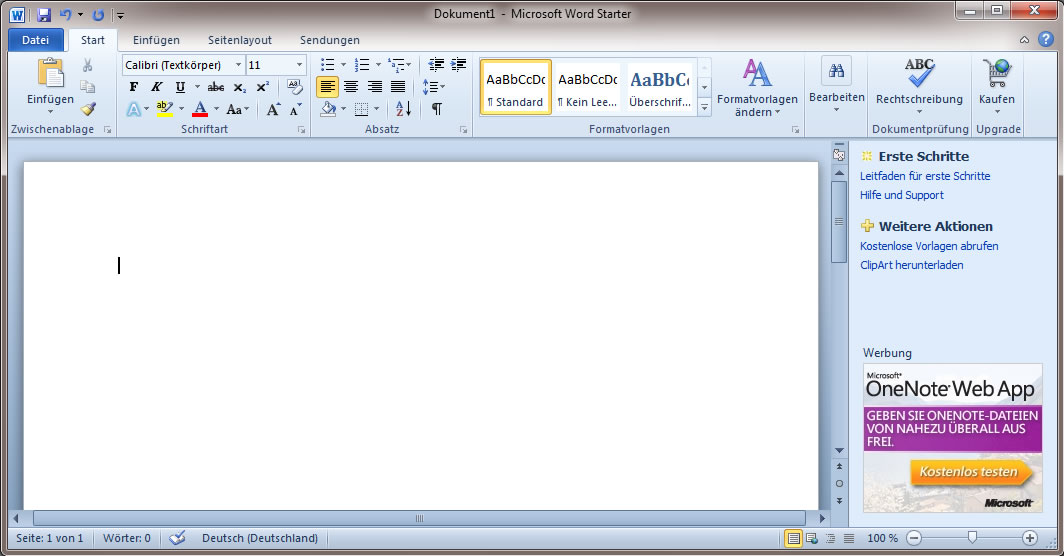Switch to the Start tab
Image resolution: width=1064 pixels, height=556 pixels.
coord(93,40)
